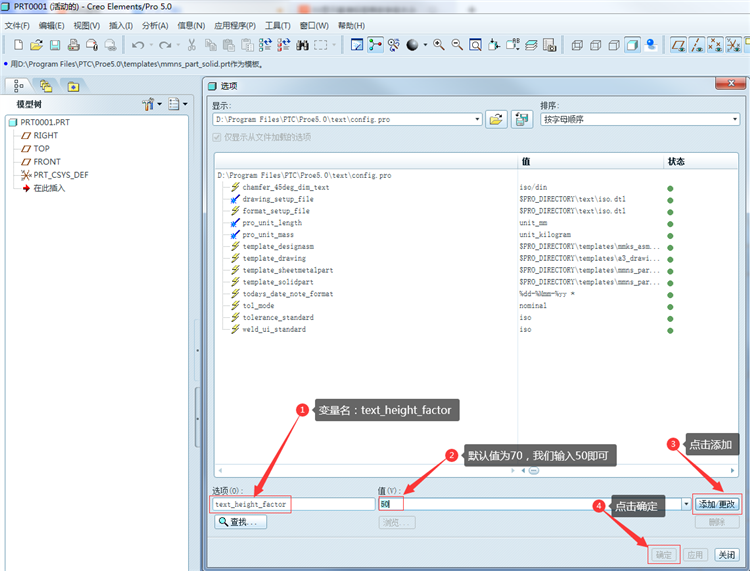The width and height of the screenshot is (750, 571).
Task: Open the sort order dropdown
Action: [735, 119]
